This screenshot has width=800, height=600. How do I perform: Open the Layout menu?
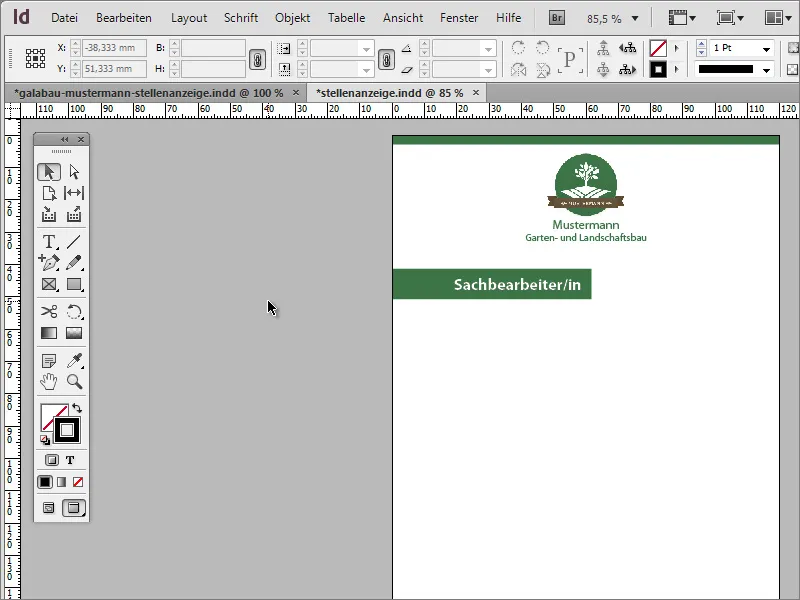pyautogui.click(x=189, y=18)
